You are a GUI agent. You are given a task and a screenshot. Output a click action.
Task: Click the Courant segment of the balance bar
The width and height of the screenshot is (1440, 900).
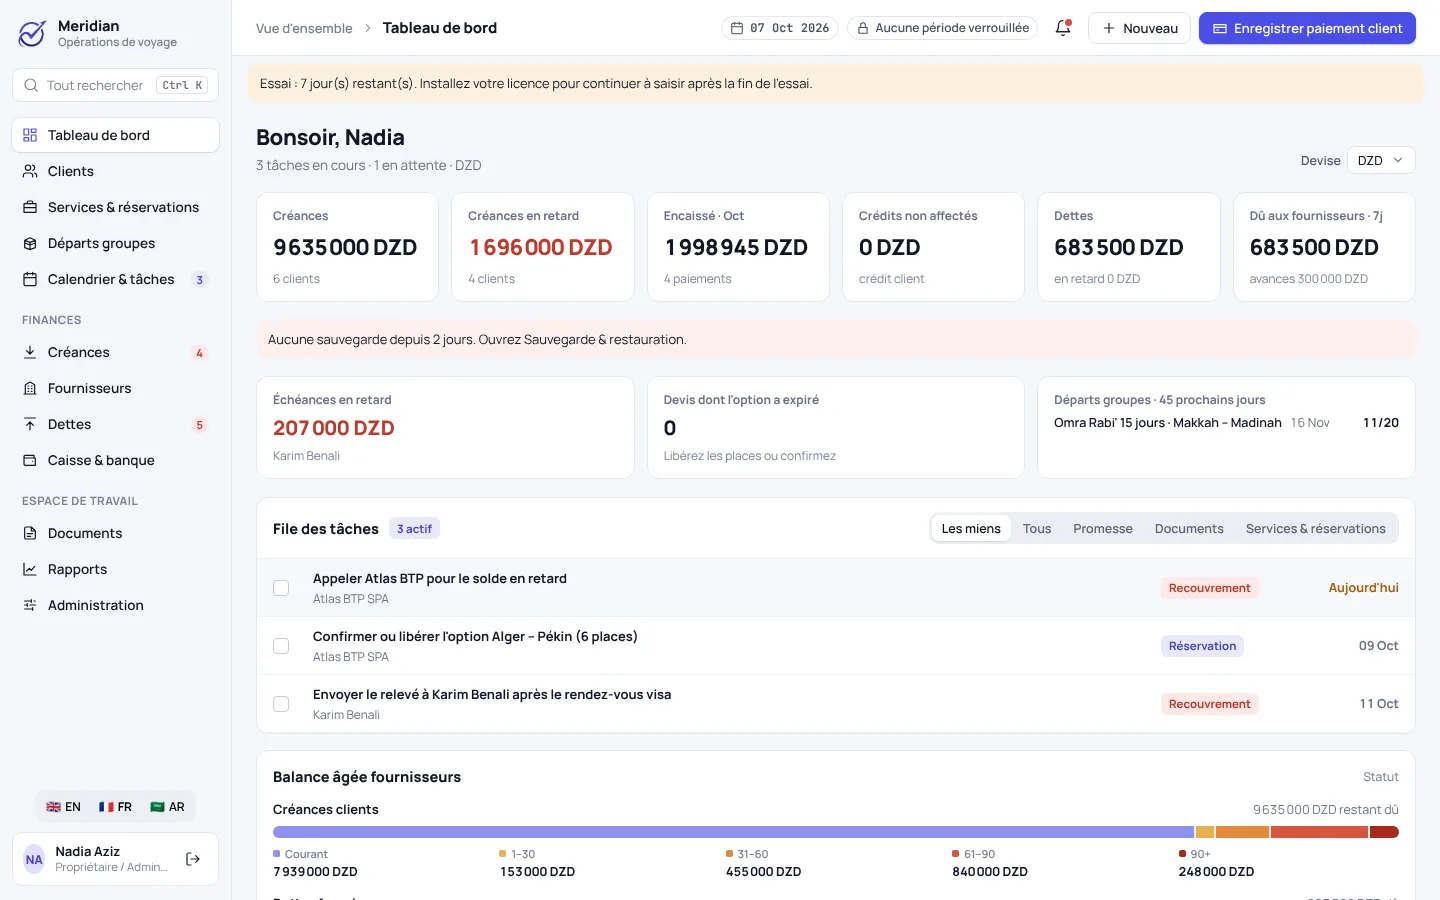[733, 832]
